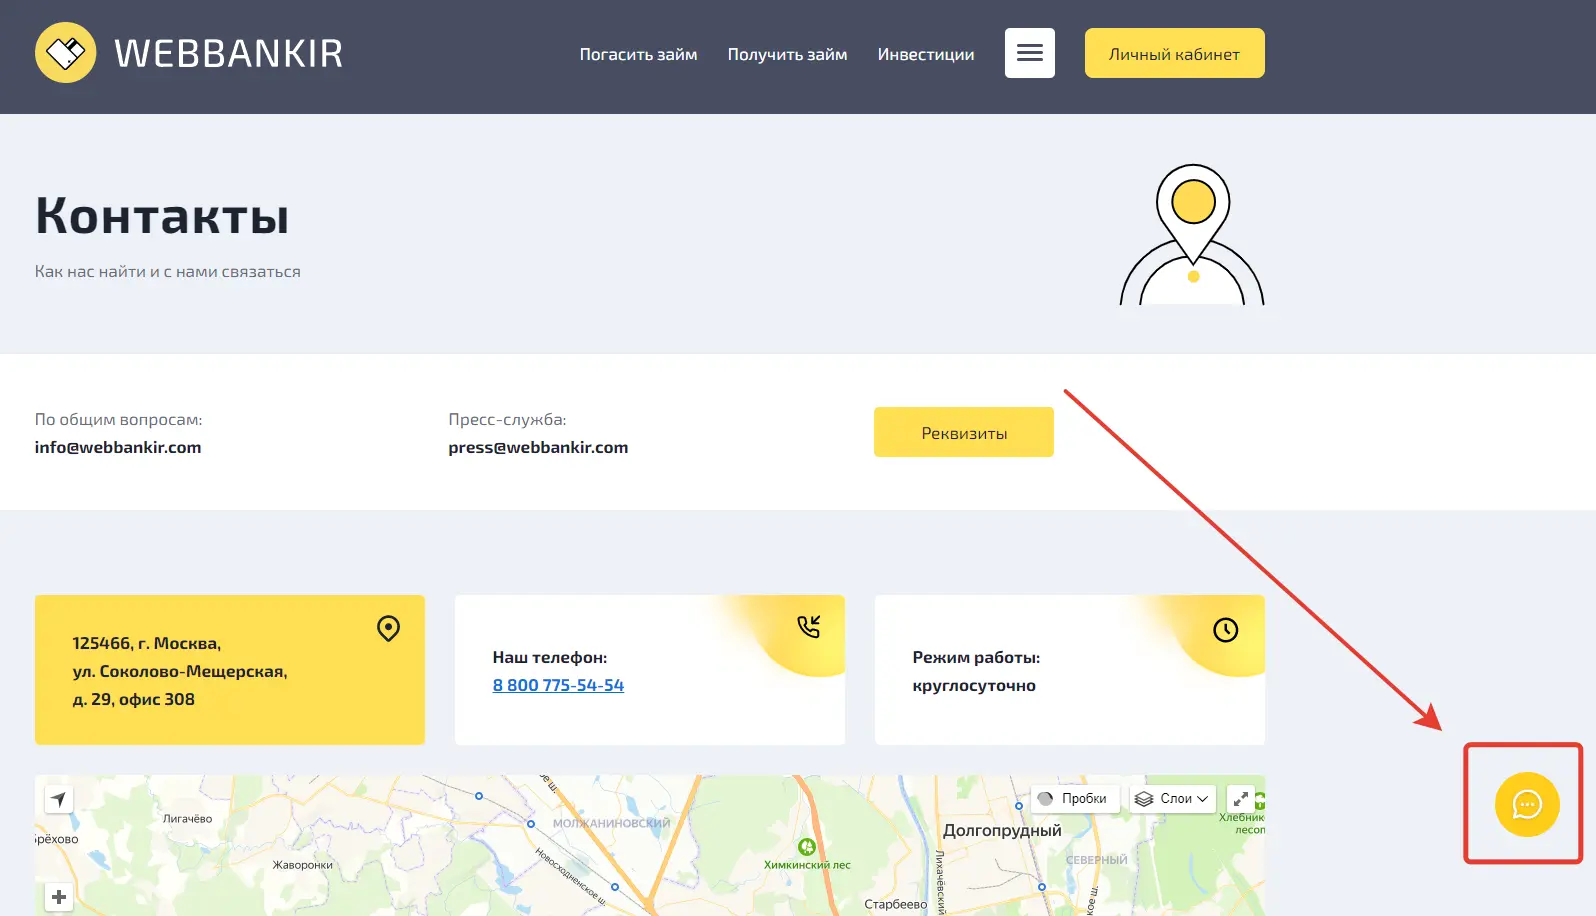
Task: Click Лигачёво label on map
Action: pyautogui.click(x=187, y=818)
